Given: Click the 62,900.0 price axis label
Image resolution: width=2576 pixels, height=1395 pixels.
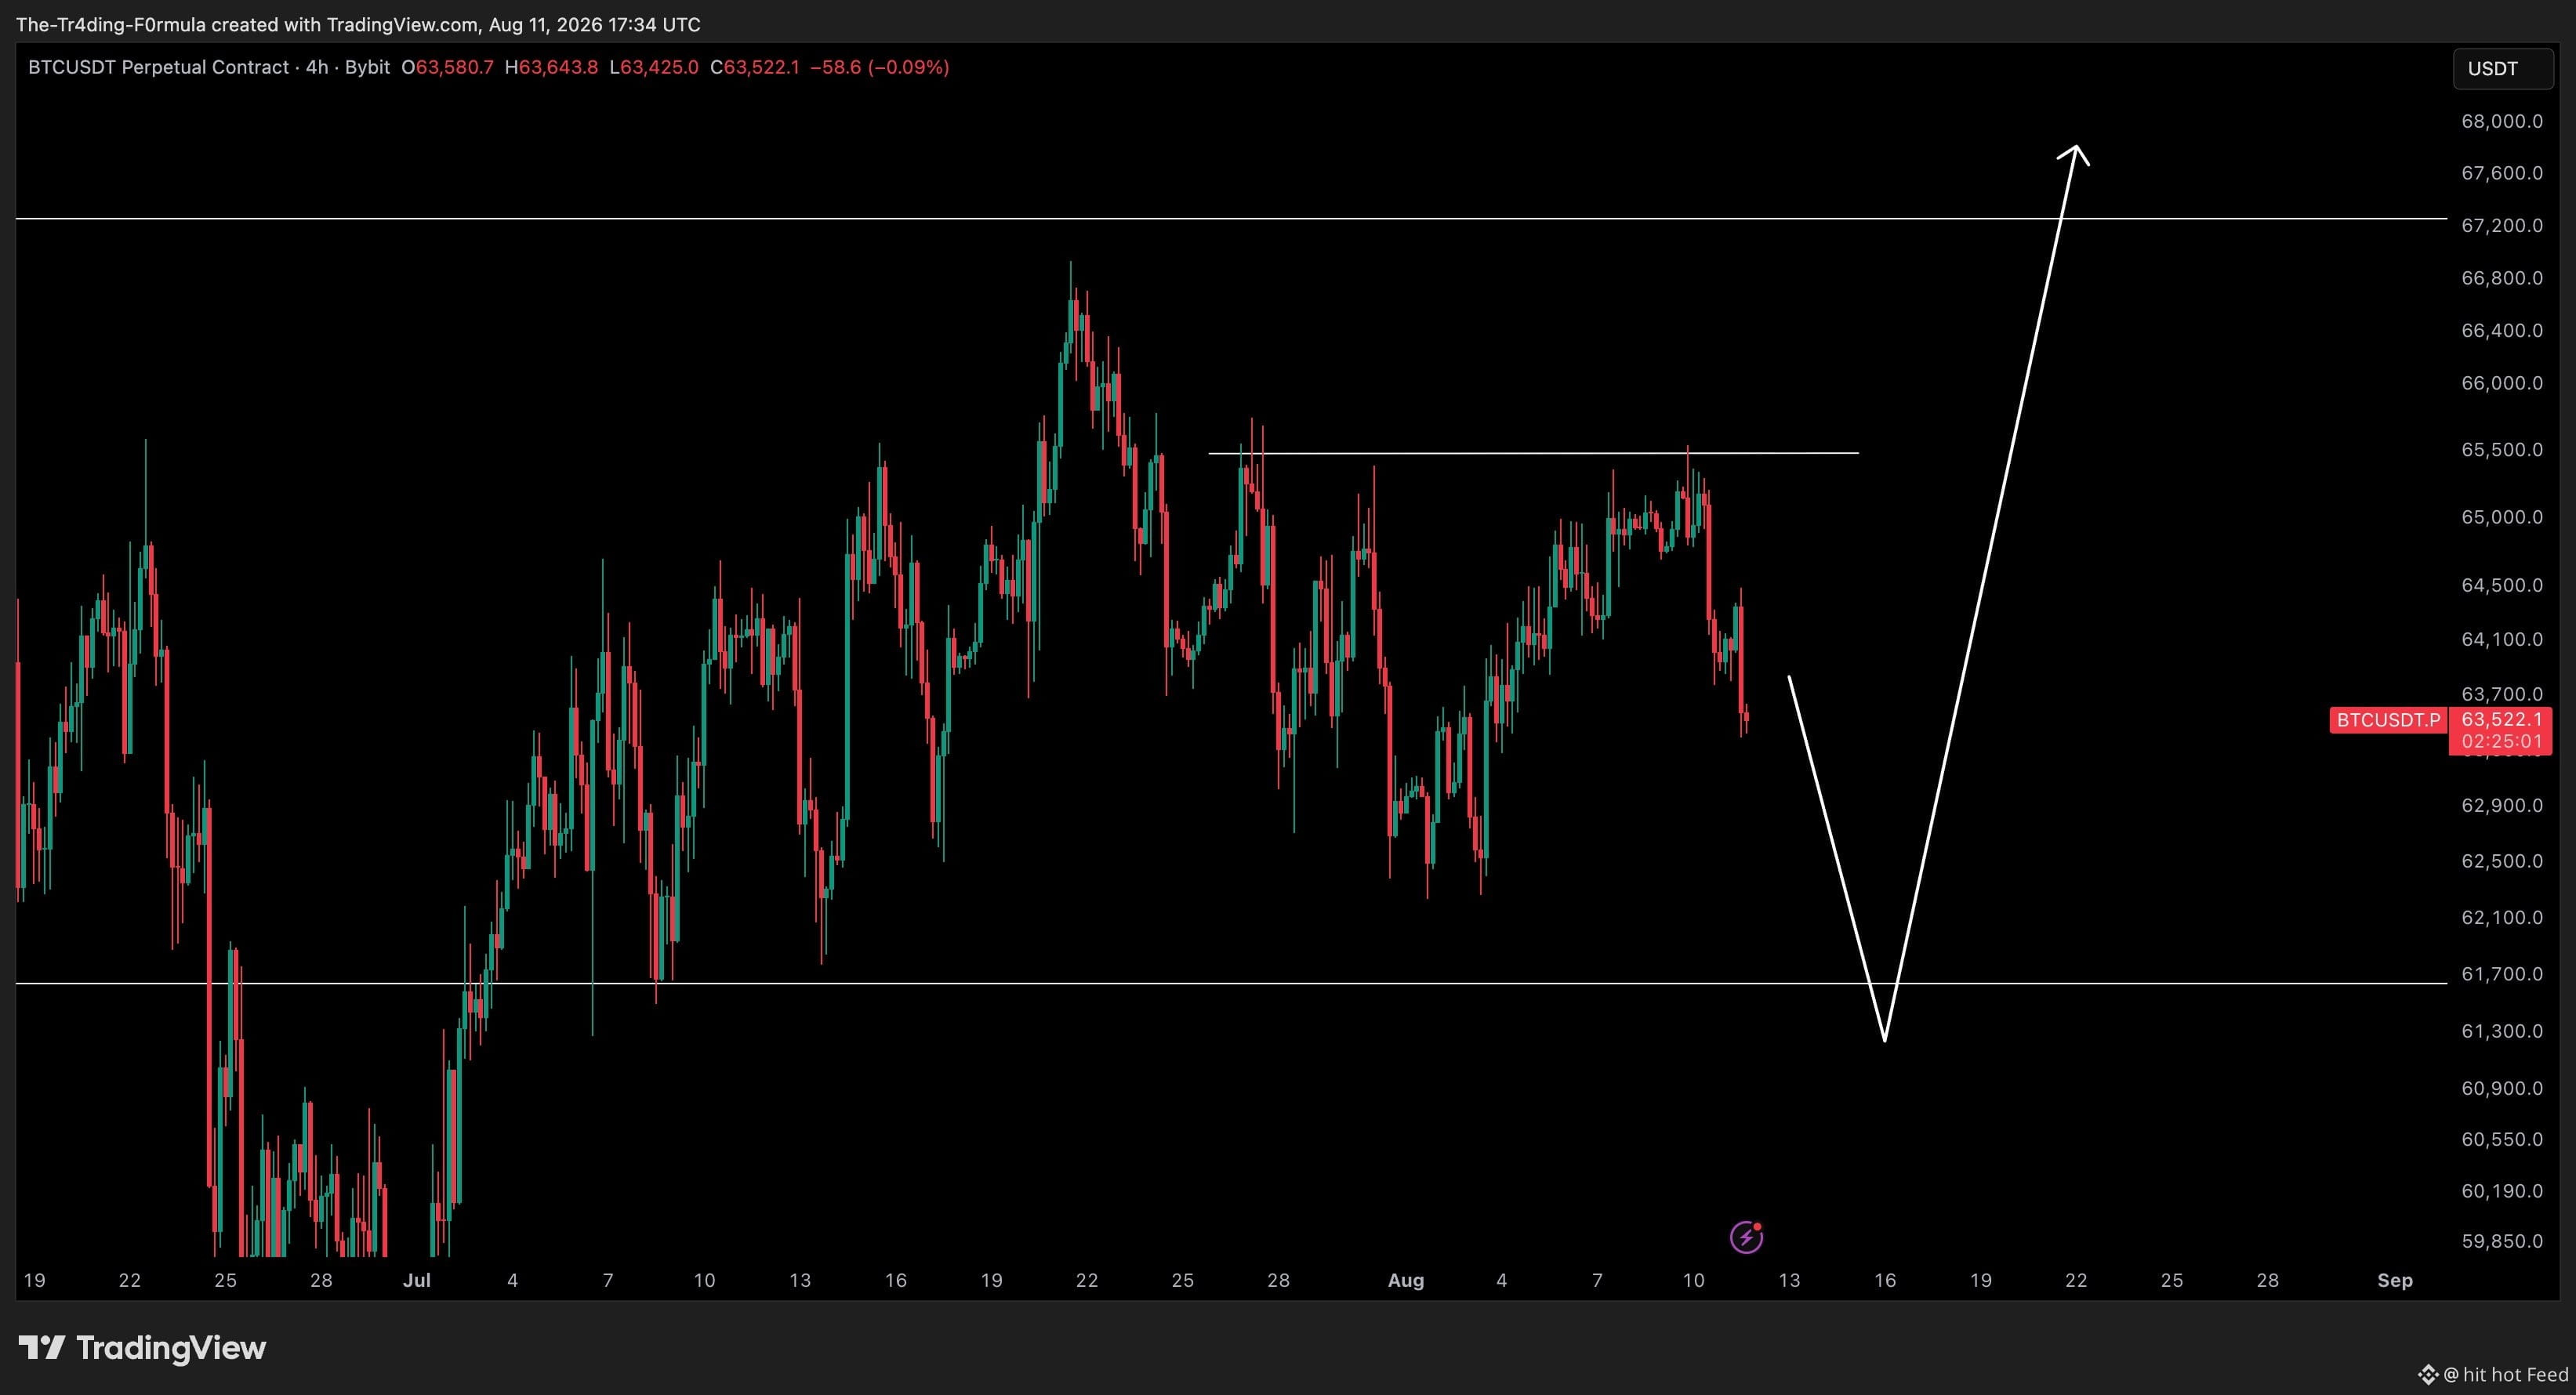Looking at the screenshot, I should [x=2502, y=805].
